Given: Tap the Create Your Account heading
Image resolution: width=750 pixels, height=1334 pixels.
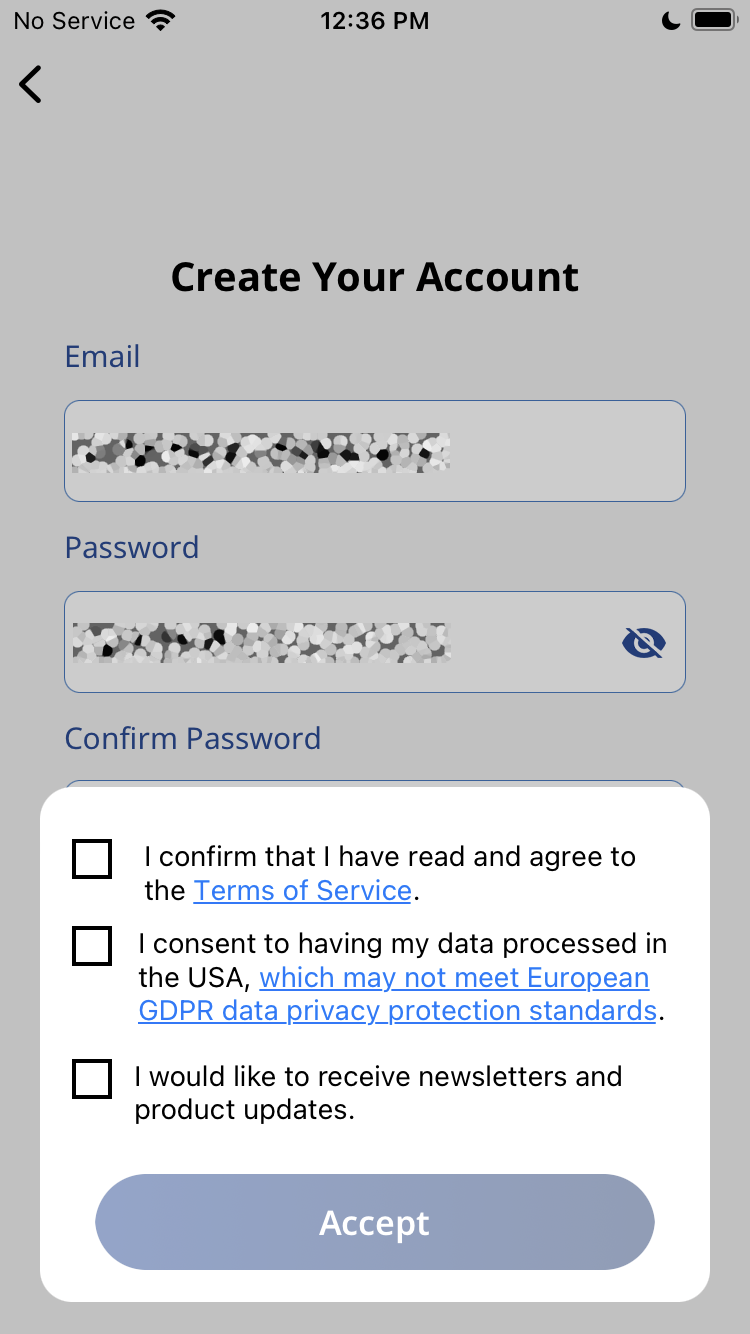Looking at the screenshot, I should [x=375, y=277].
